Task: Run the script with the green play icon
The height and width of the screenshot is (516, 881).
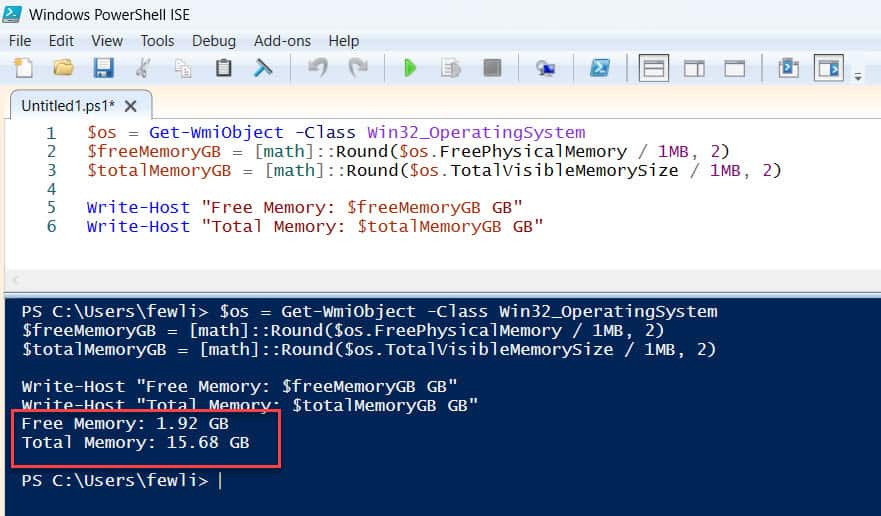Action: click(x=410, y=68)
